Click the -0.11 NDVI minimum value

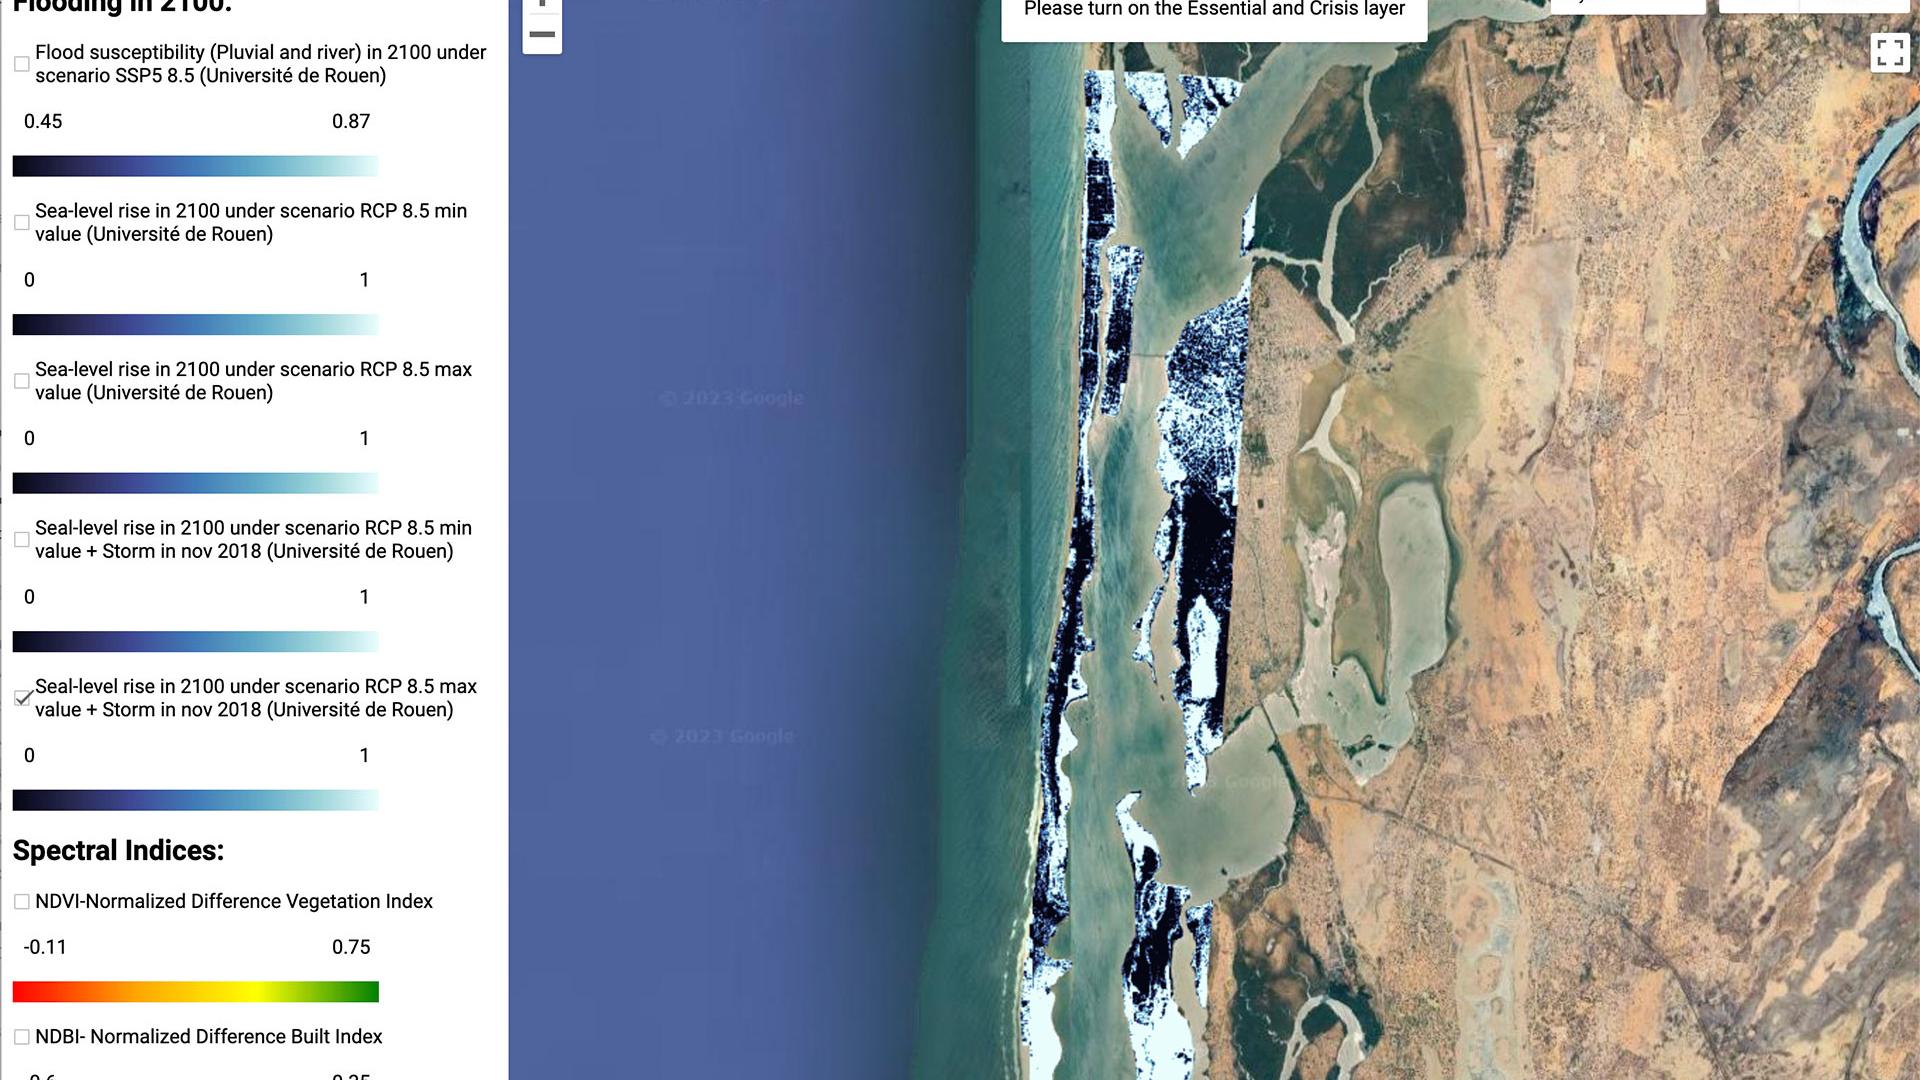pyautogui.click(x=45, y=948)
